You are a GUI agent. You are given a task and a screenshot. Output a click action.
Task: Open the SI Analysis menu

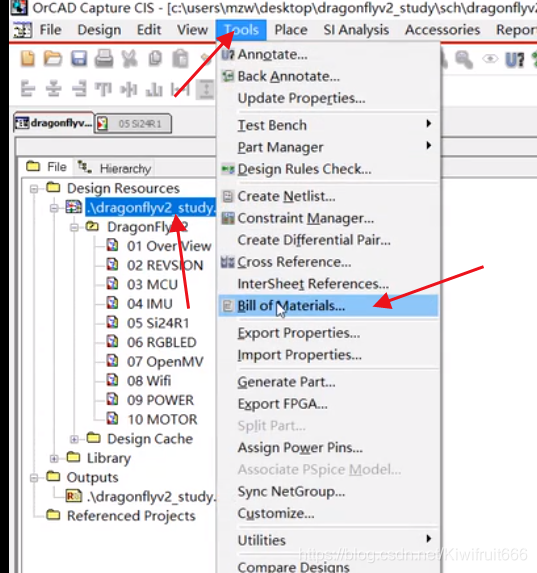point(356,30)
